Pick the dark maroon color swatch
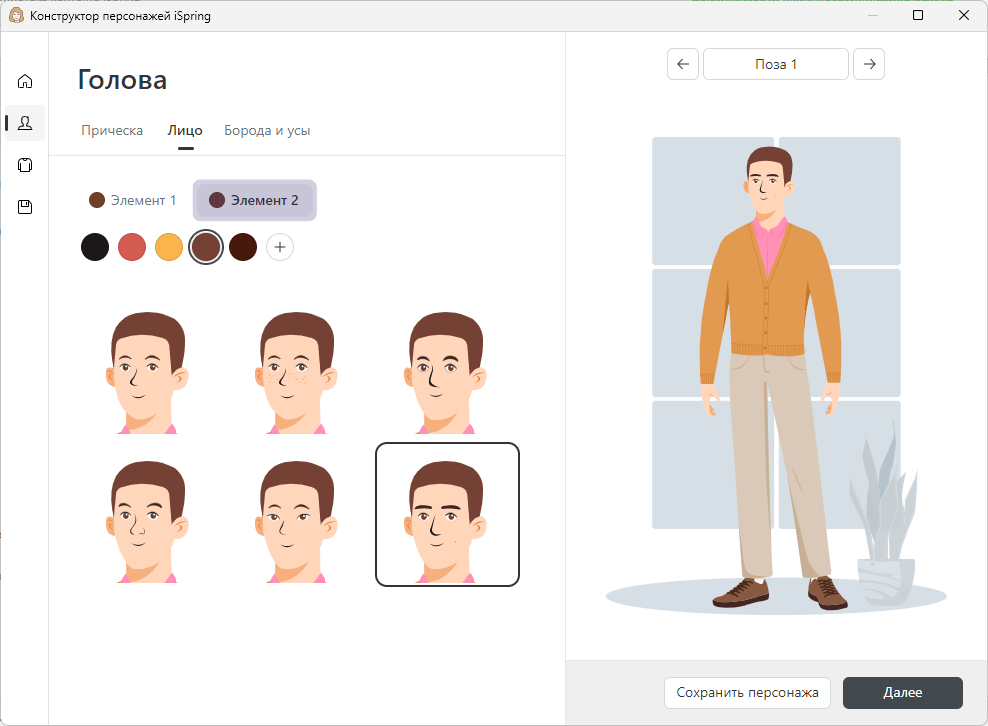 coord(243,247)
